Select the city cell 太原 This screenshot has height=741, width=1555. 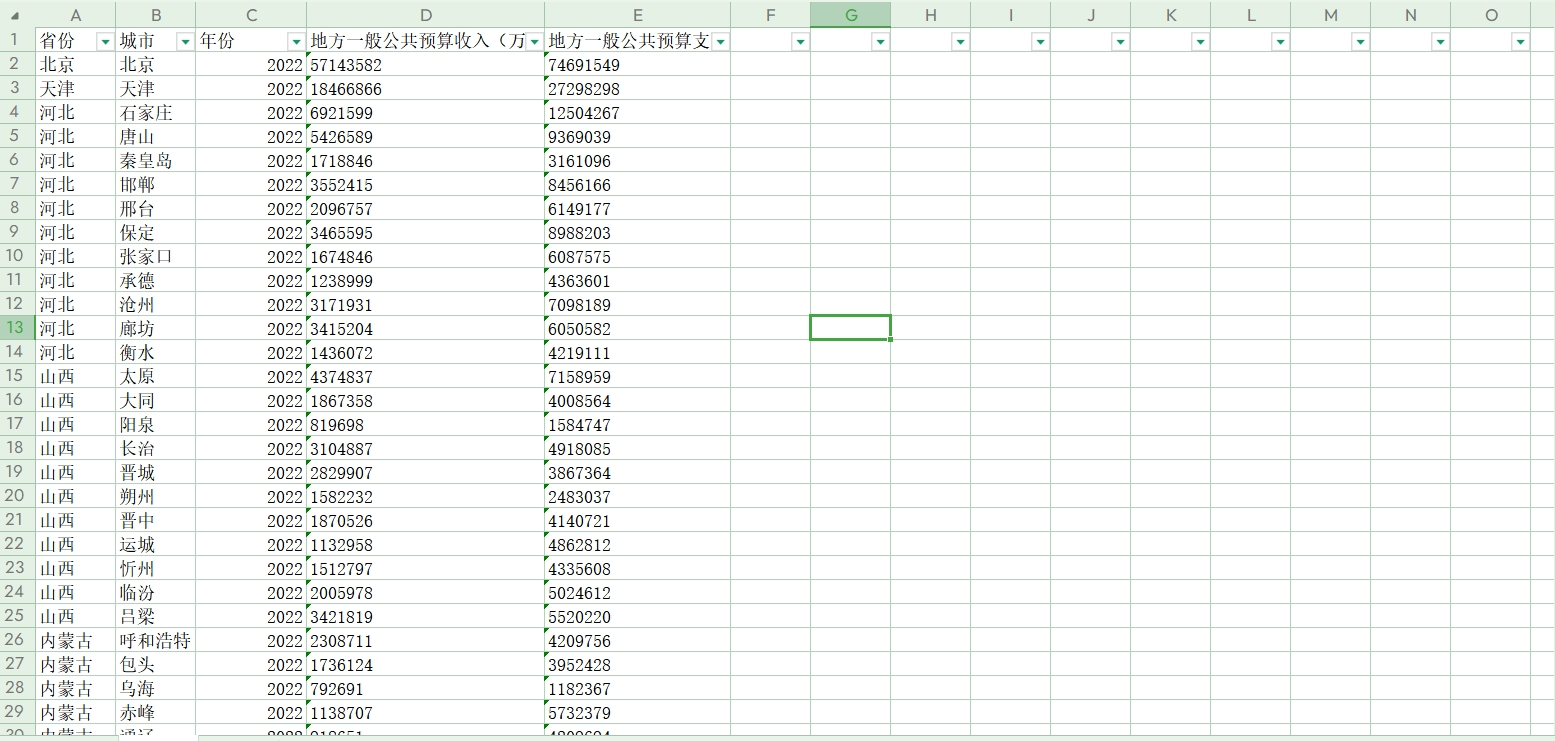tap(156, 377)
